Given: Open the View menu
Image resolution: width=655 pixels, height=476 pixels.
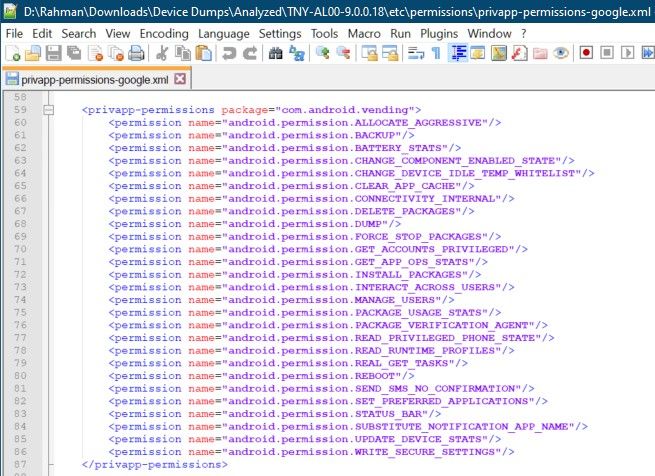Looking at the screenshot, I should click(117, 33).
